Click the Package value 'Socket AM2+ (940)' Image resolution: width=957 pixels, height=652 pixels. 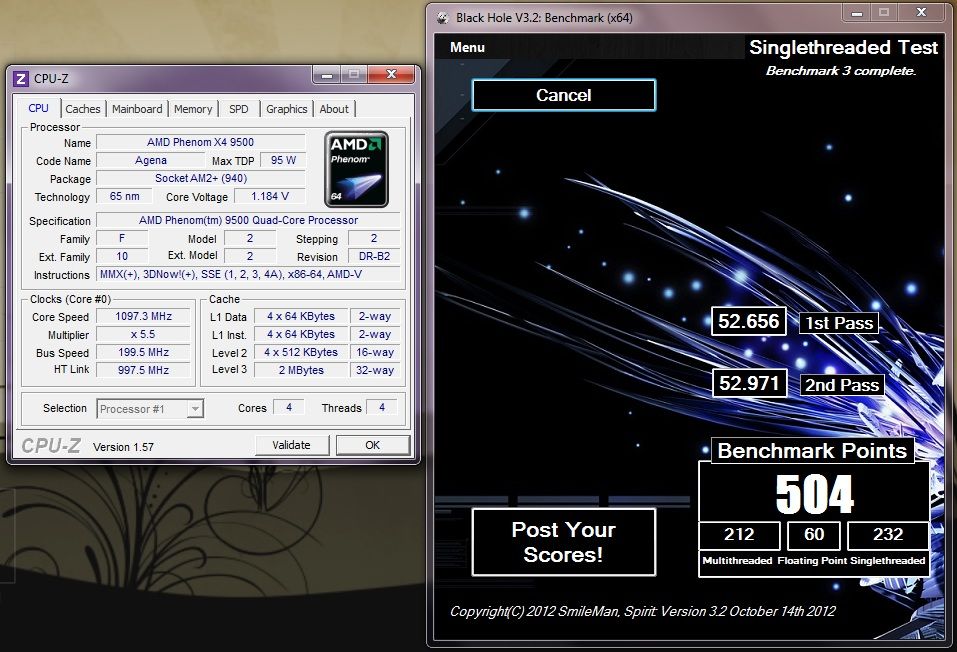(x=201, y=178)
